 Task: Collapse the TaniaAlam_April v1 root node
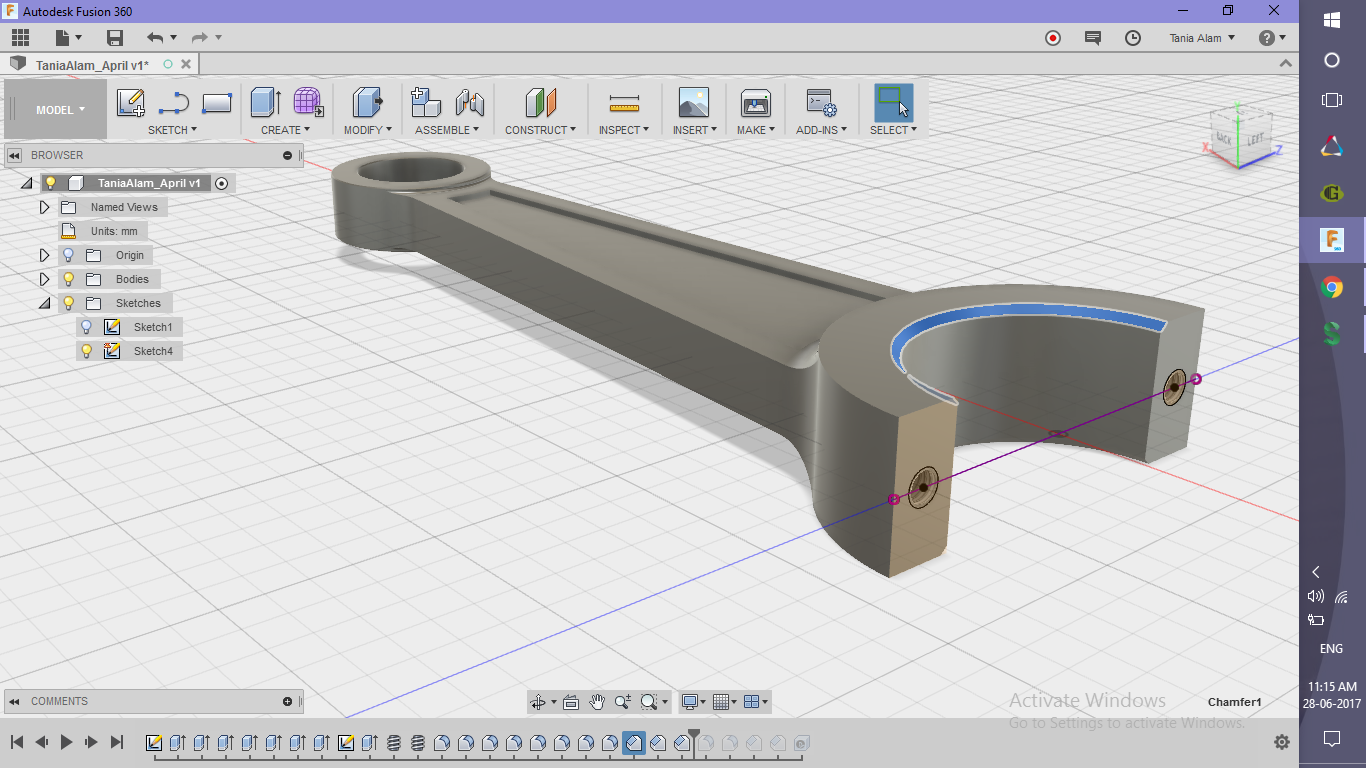[x=26, y=183]
